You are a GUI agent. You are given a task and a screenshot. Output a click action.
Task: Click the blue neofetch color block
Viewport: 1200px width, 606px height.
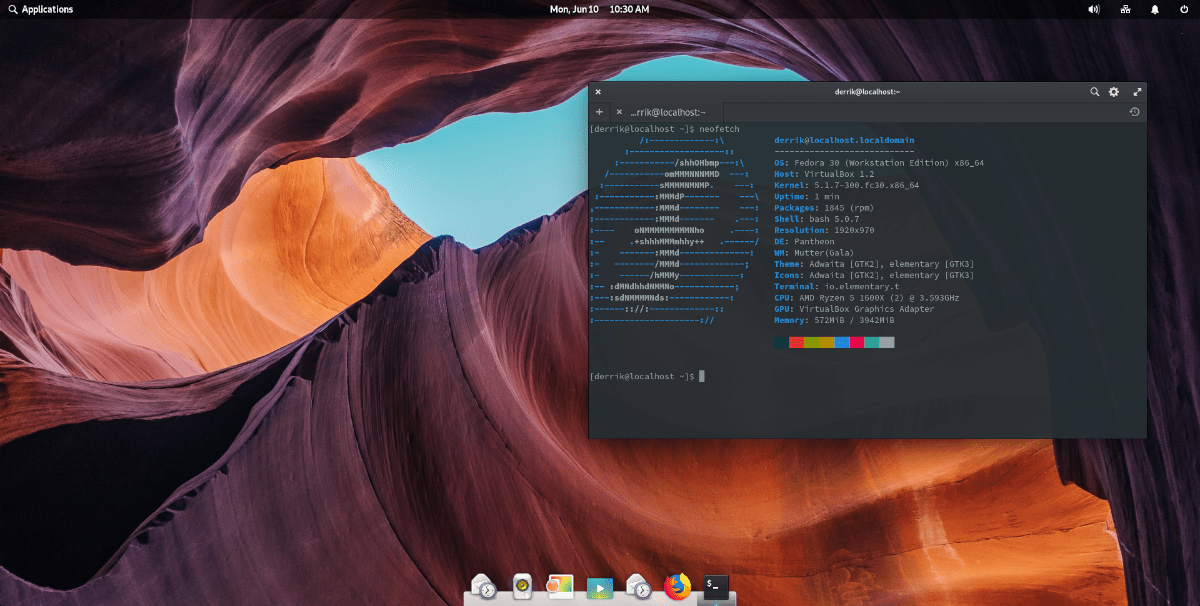coord(842,342)
